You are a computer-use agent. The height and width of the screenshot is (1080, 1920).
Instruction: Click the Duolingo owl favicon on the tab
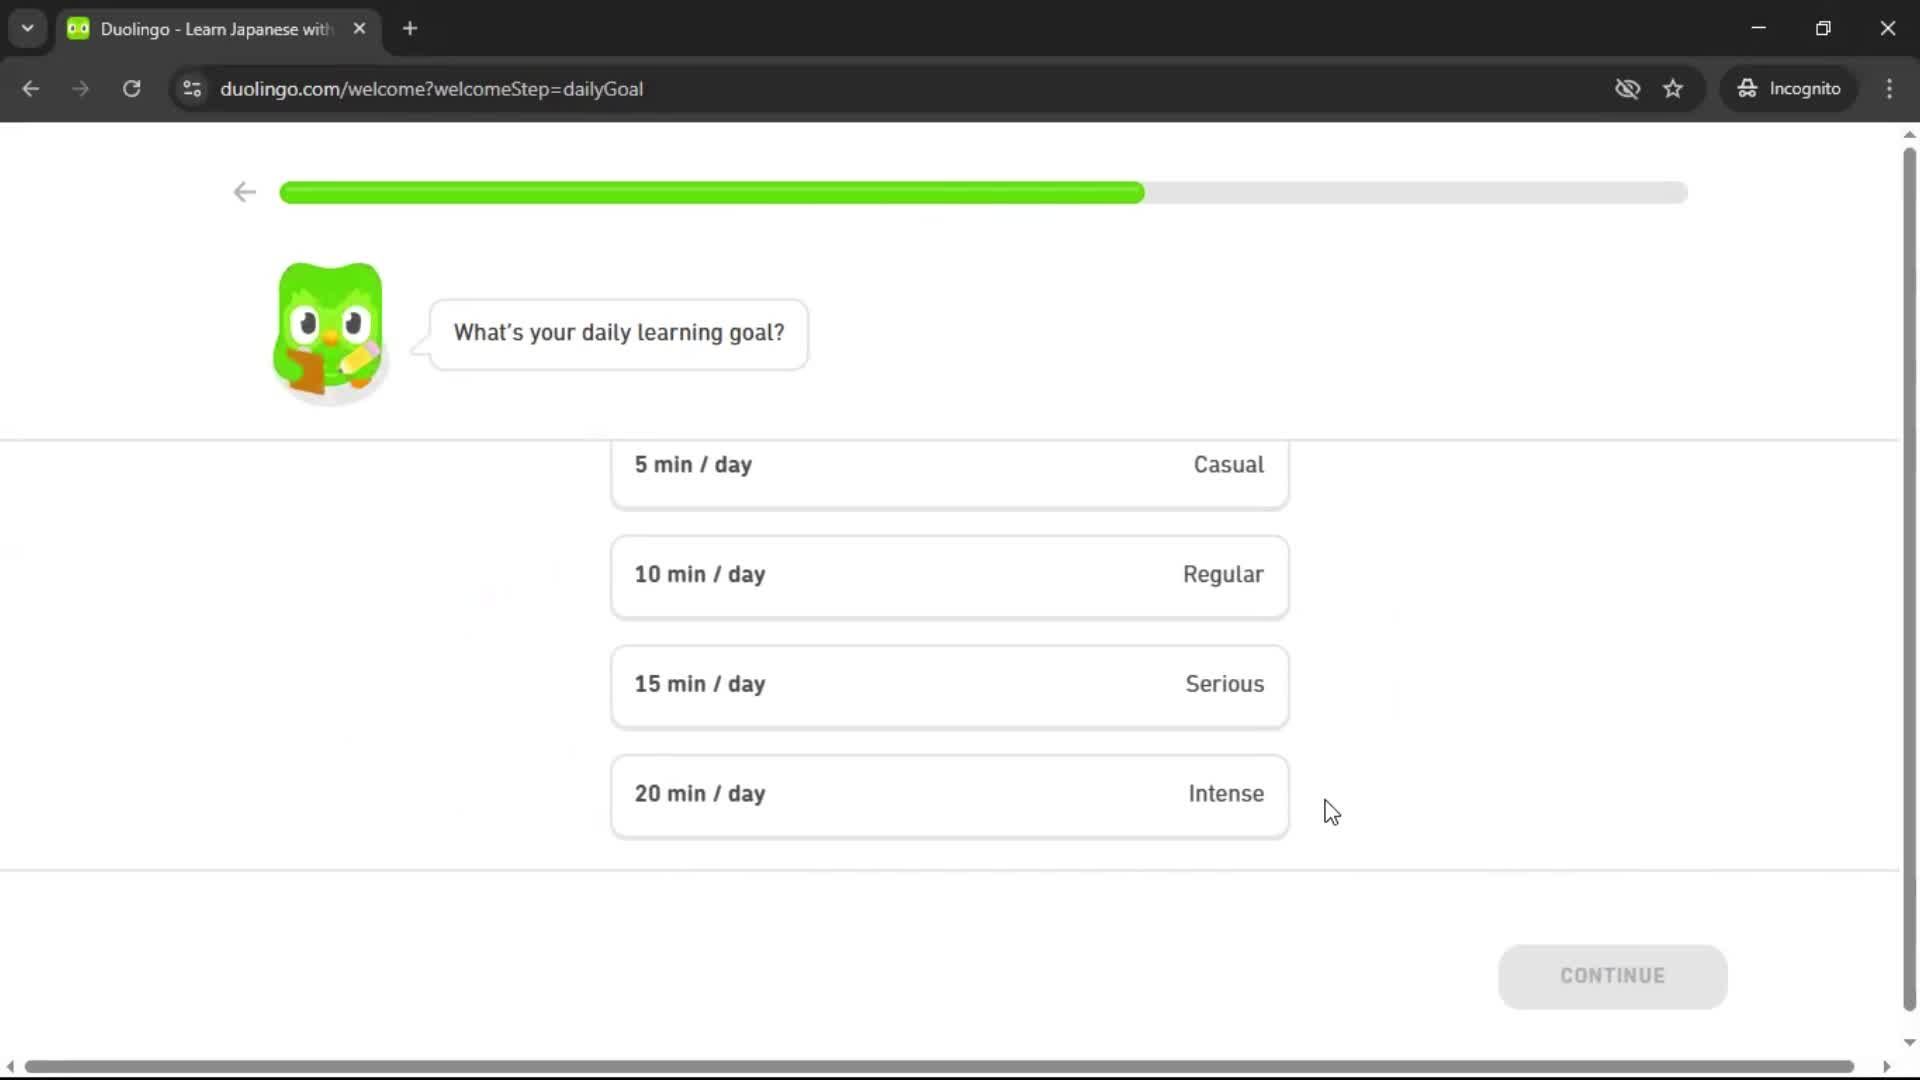78,28
